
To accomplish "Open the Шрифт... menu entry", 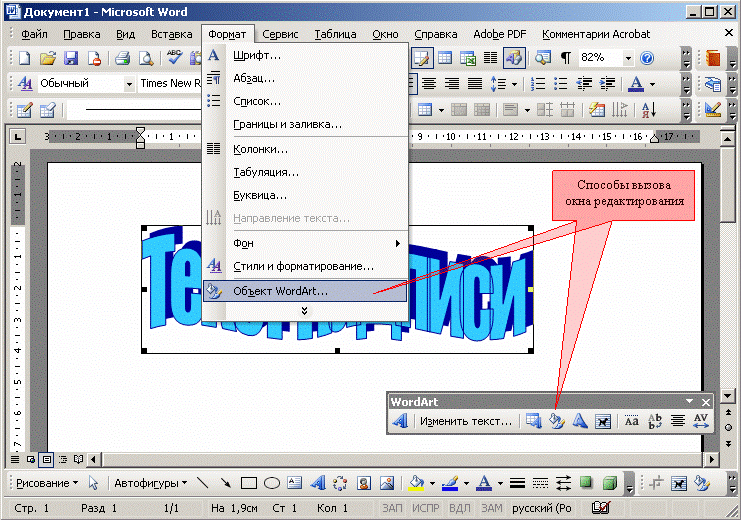I will [x=257, y=55].
